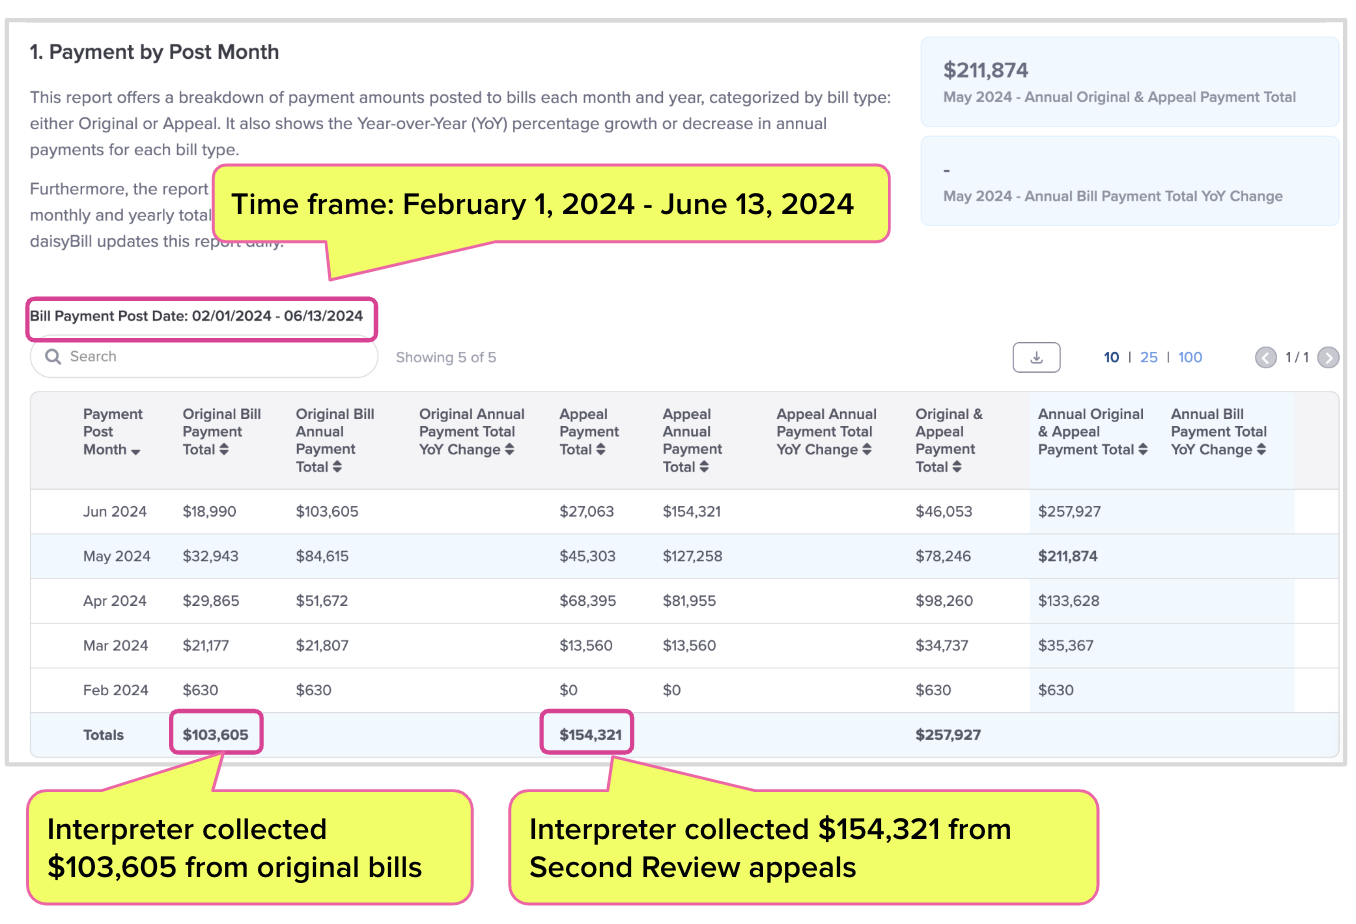The height and width of the screenshot is (924, 1356).
Task: Show 100 rows per page
Action: click(1190, 357)
